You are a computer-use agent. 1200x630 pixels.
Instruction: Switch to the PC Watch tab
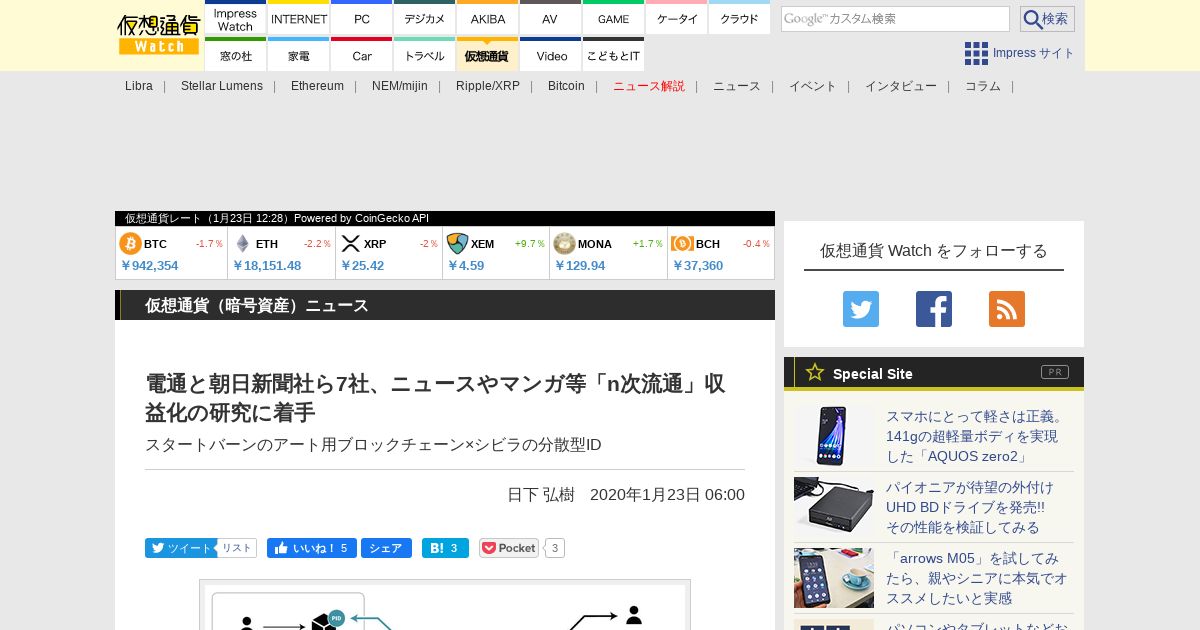pos(362,19)
